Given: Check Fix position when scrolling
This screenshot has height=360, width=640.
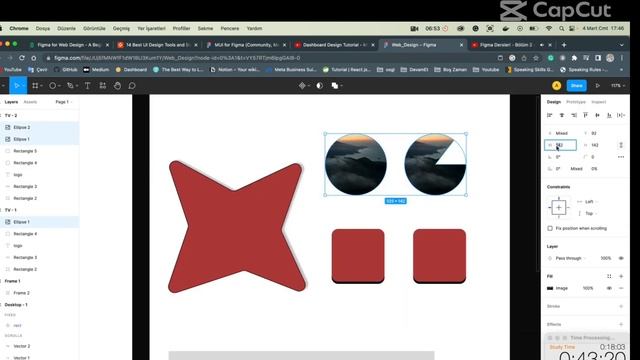Looking at the screenshot, I should point(550,229).
